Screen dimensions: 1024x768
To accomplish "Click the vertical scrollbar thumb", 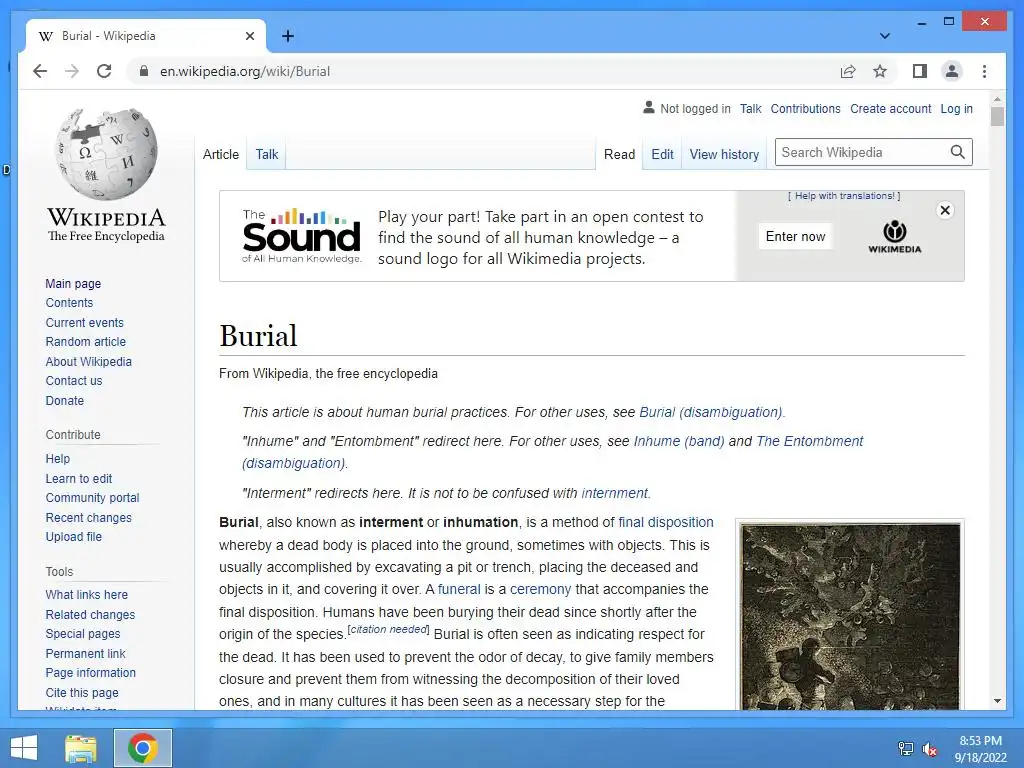I will 997,117.
